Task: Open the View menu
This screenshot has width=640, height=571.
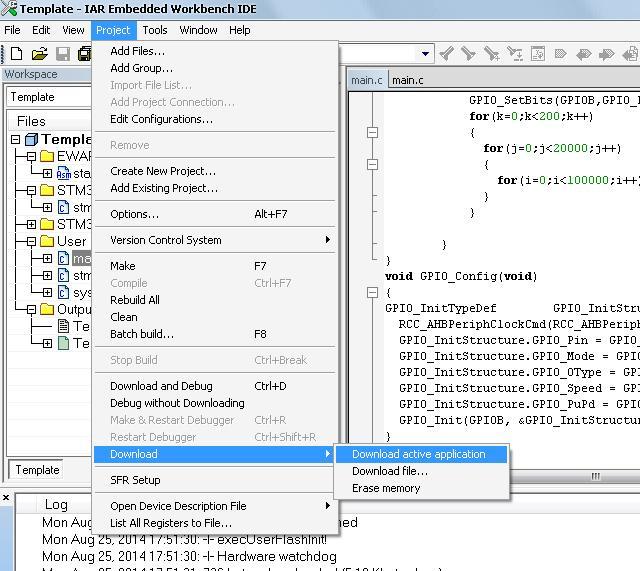Action: click(73, 30)
